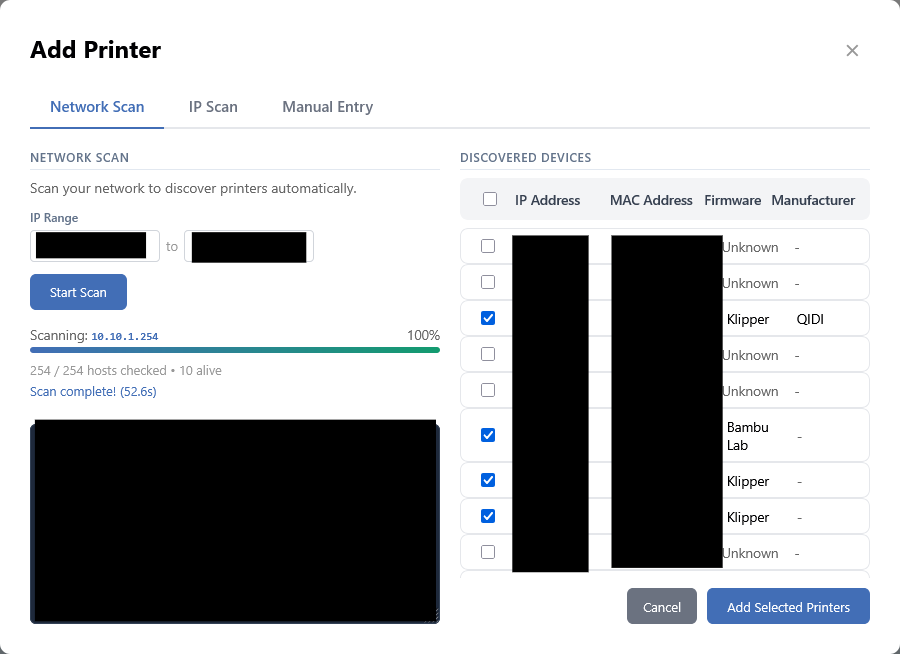
Task: Click the scanning progress bar
Action: click(235, 350)
